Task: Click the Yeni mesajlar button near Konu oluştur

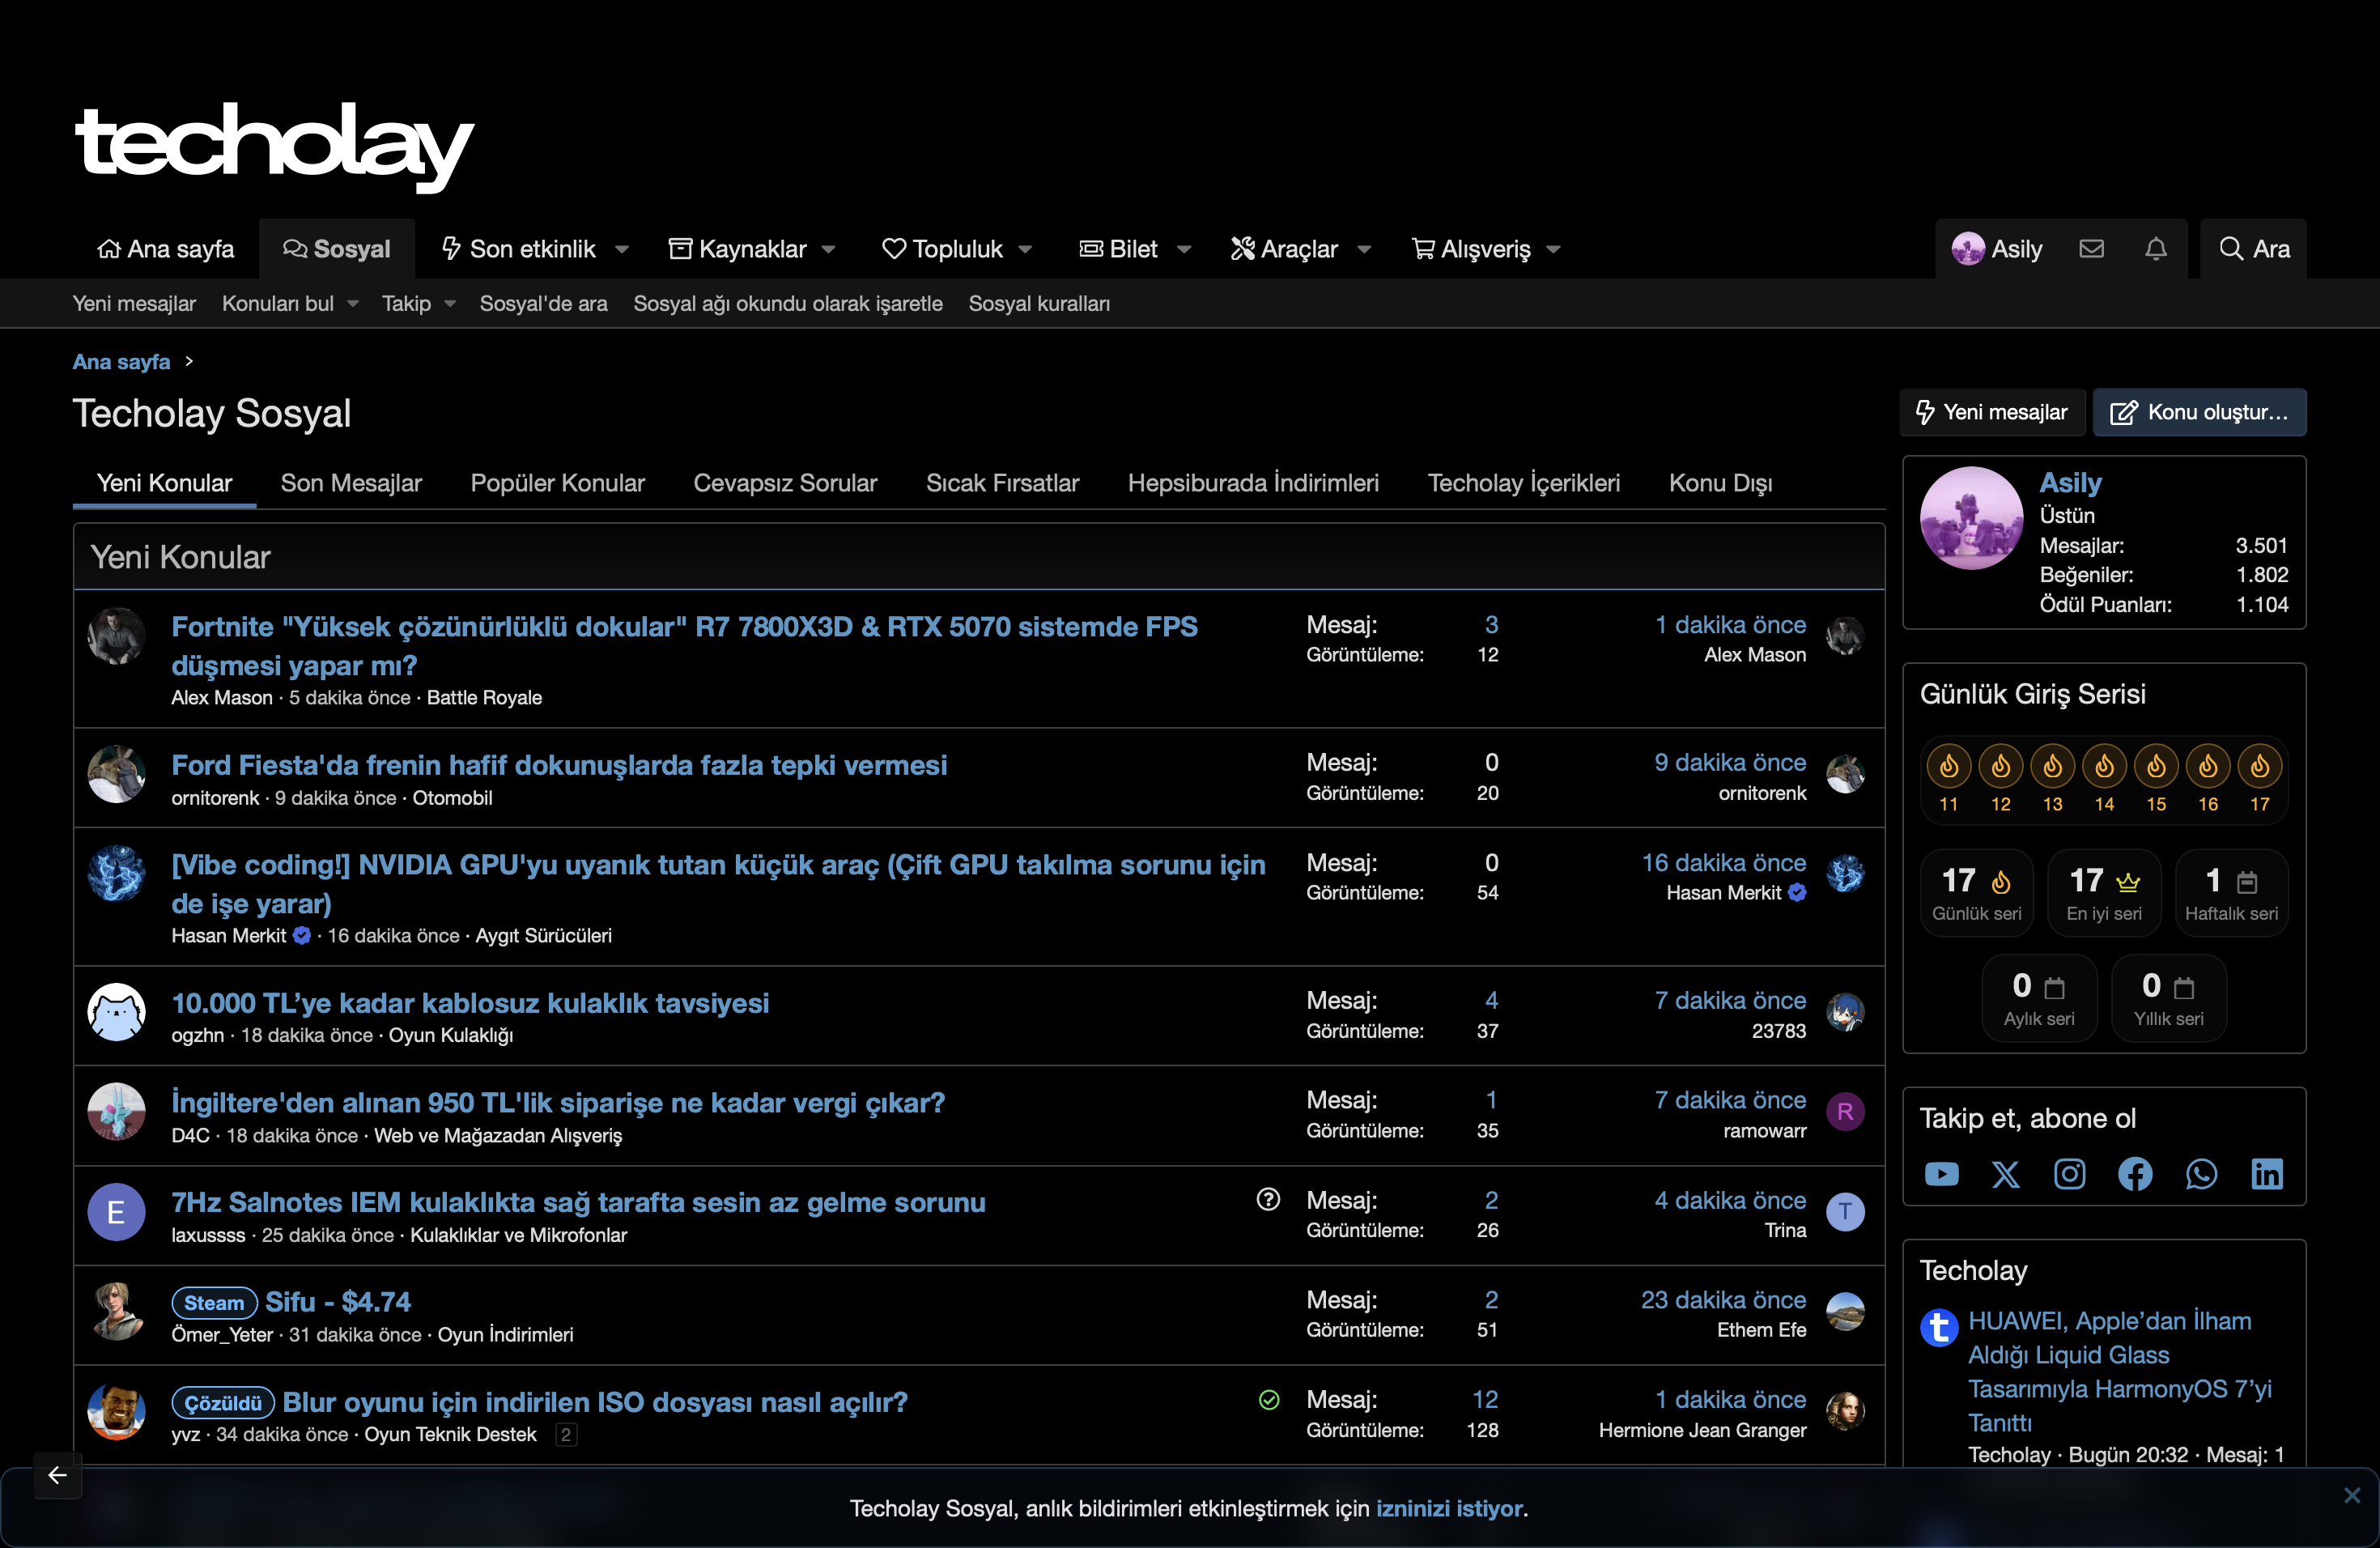Action: [x=1991, y=412]
